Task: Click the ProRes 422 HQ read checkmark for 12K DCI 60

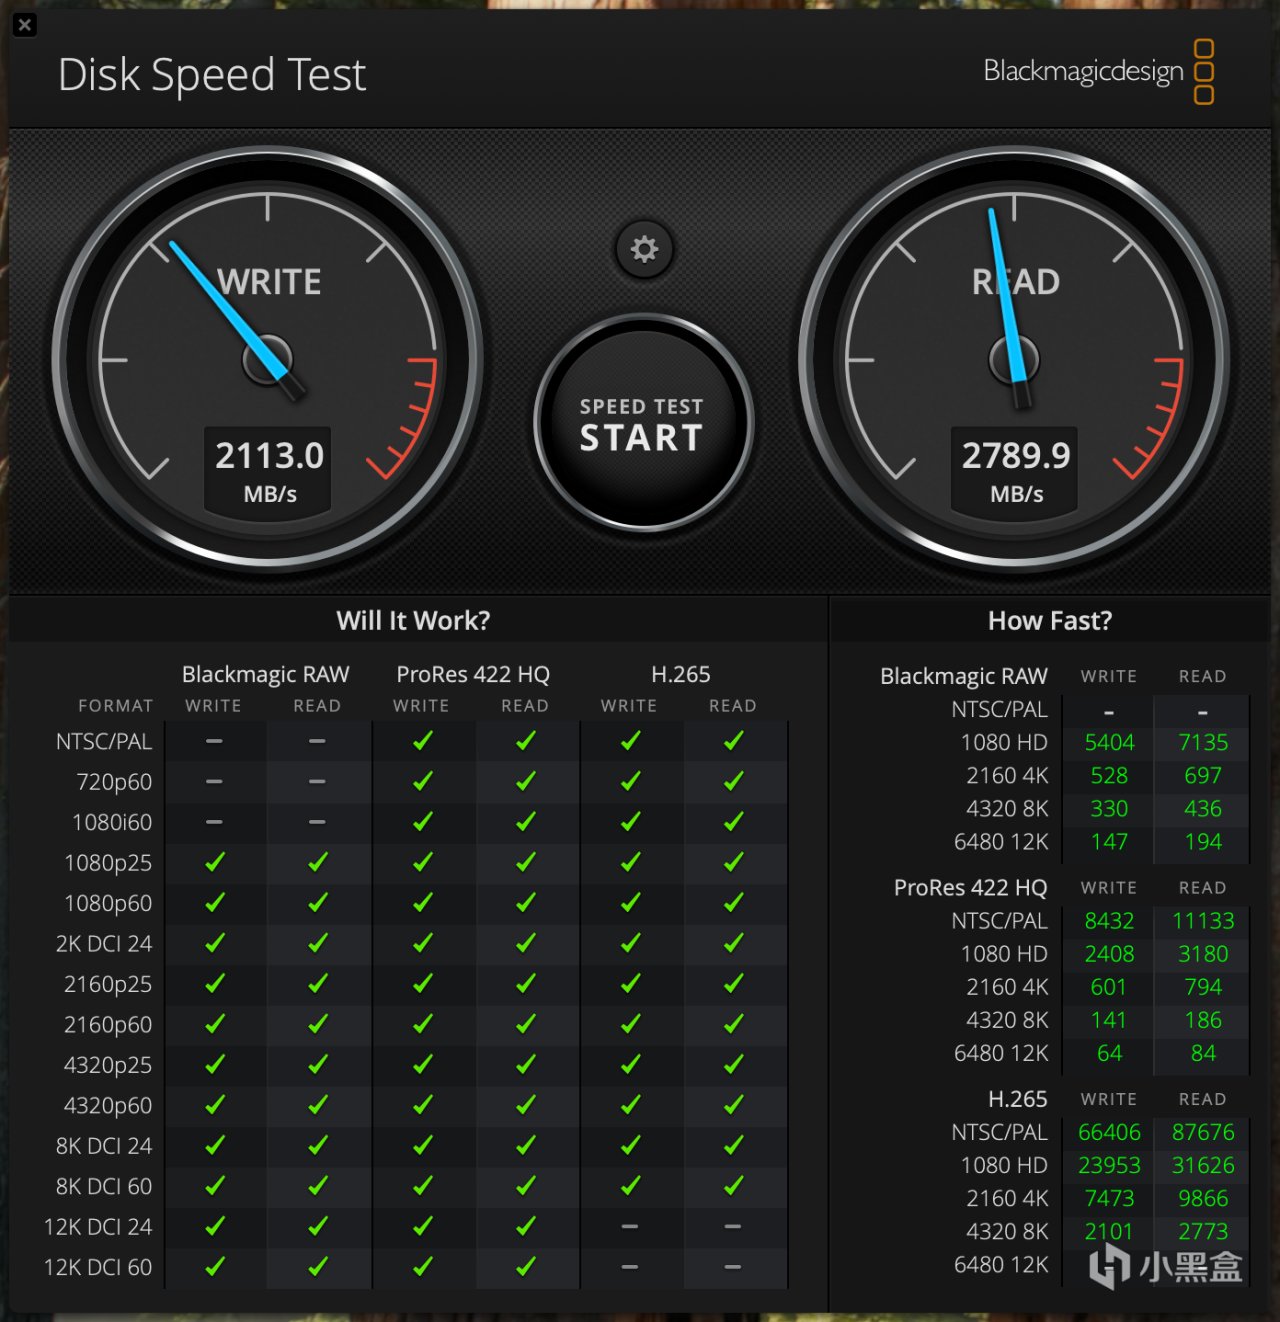Action: pos(525,1267)
